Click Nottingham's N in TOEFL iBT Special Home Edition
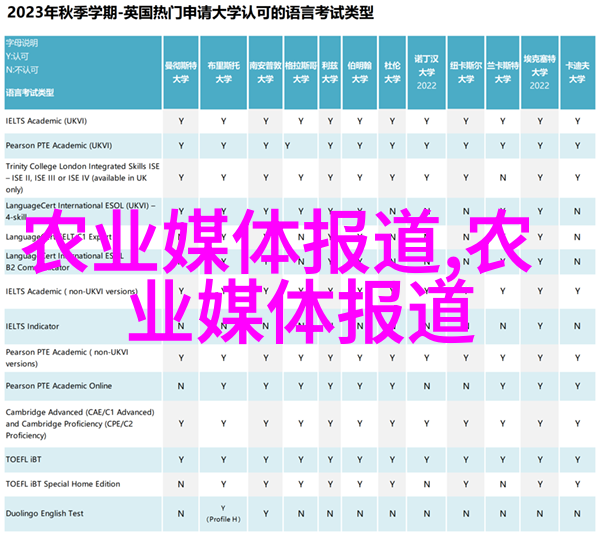 coord(427,485)
